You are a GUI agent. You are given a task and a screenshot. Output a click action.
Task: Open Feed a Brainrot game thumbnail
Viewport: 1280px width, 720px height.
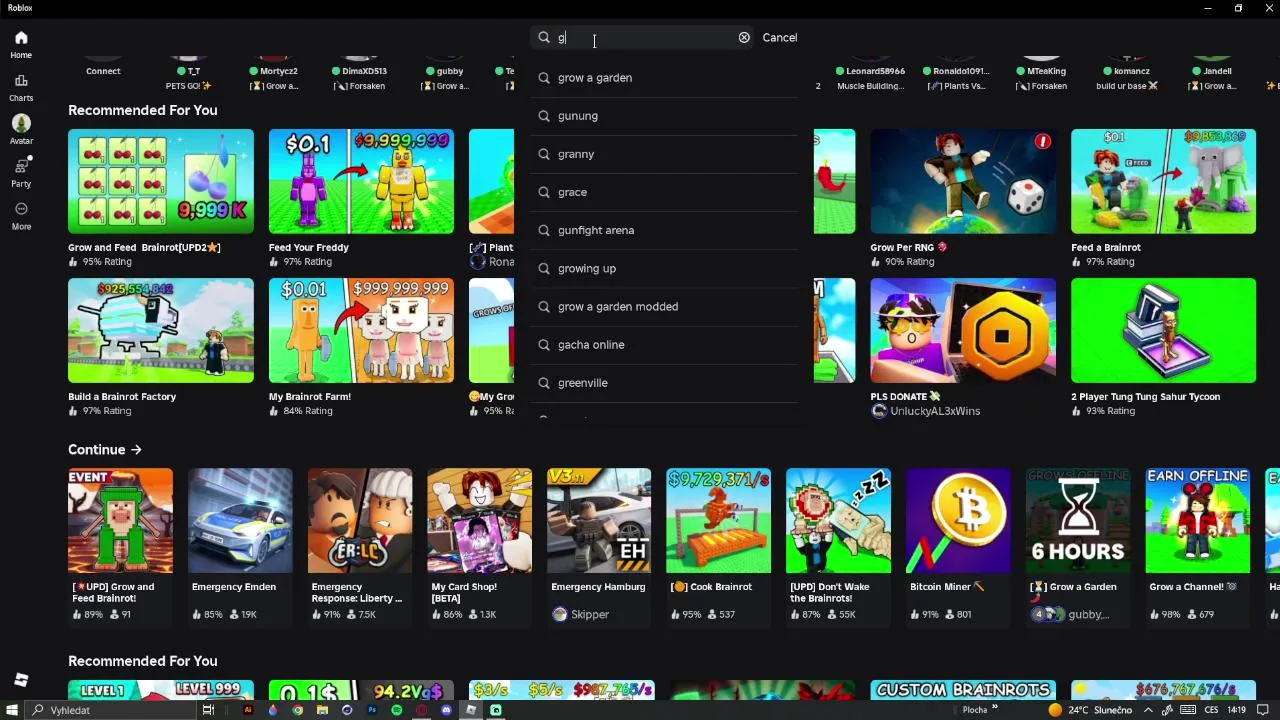point(1163,181)
